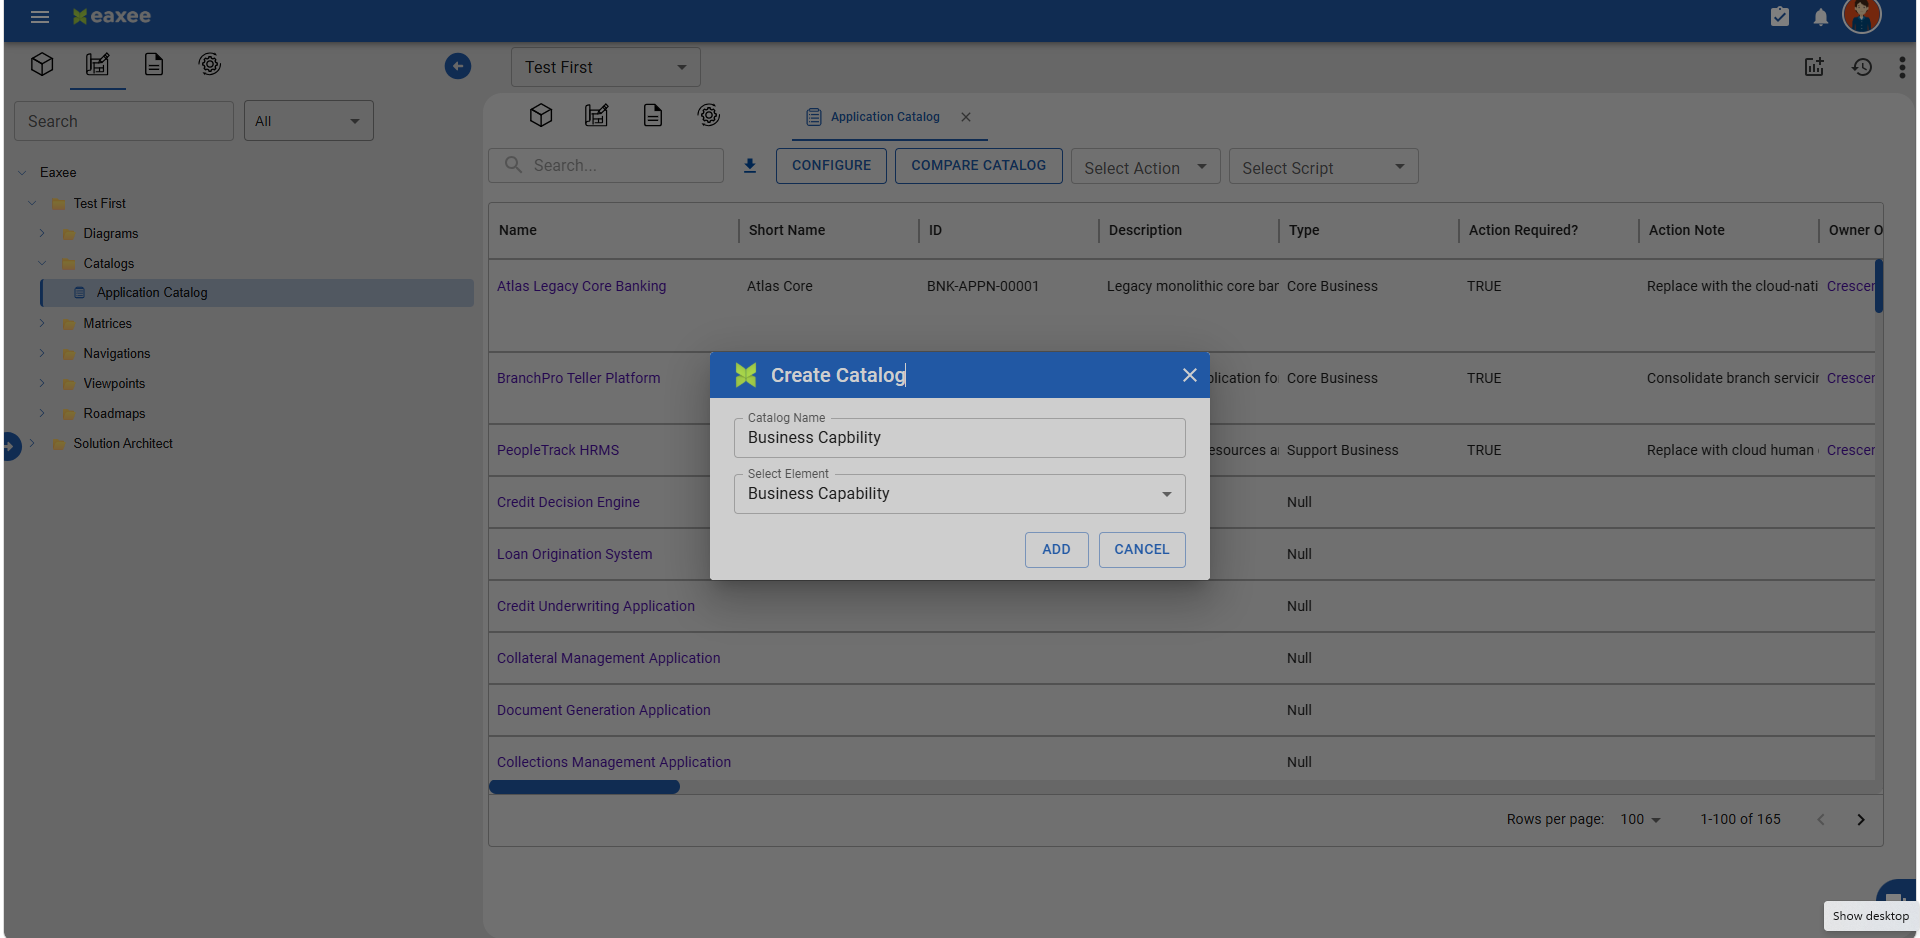This screenshot has width=1920, height=938.
Task: Open BranchPro Teller Platform link
Action: pos(578,378)
